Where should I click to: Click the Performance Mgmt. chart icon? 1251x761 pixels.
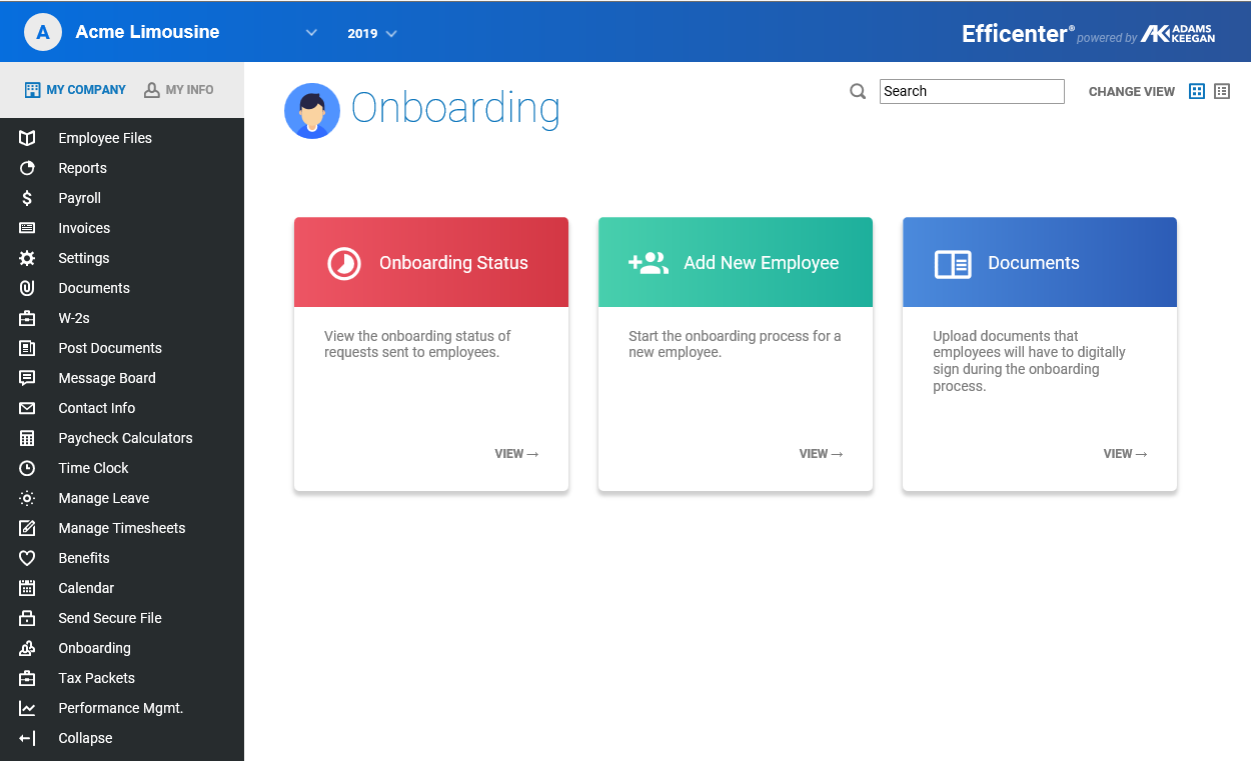(27, 708)
